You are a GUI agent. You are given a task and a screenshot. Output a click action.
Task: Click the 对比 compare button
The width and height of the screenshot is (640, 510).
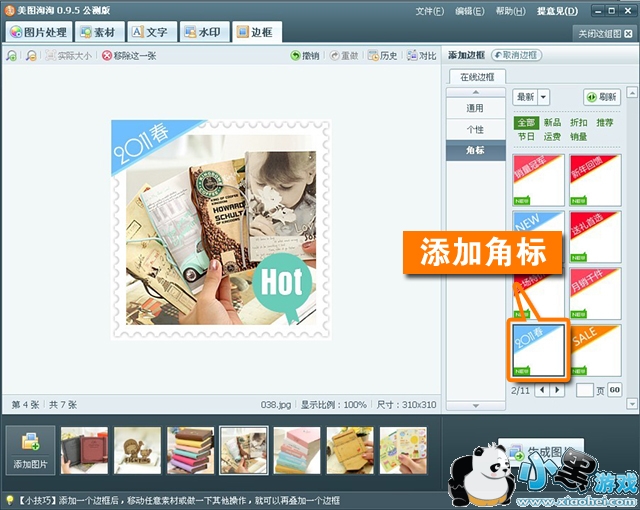422,55
